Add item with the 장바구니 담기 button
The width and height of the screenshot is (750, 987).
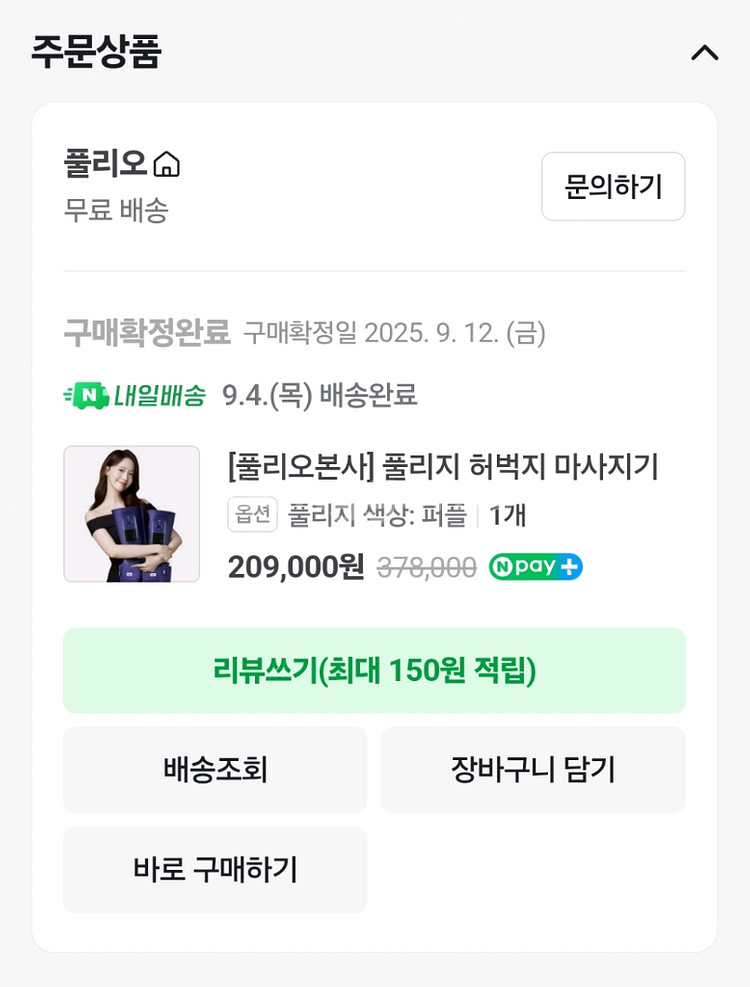[x=533, y=770]
